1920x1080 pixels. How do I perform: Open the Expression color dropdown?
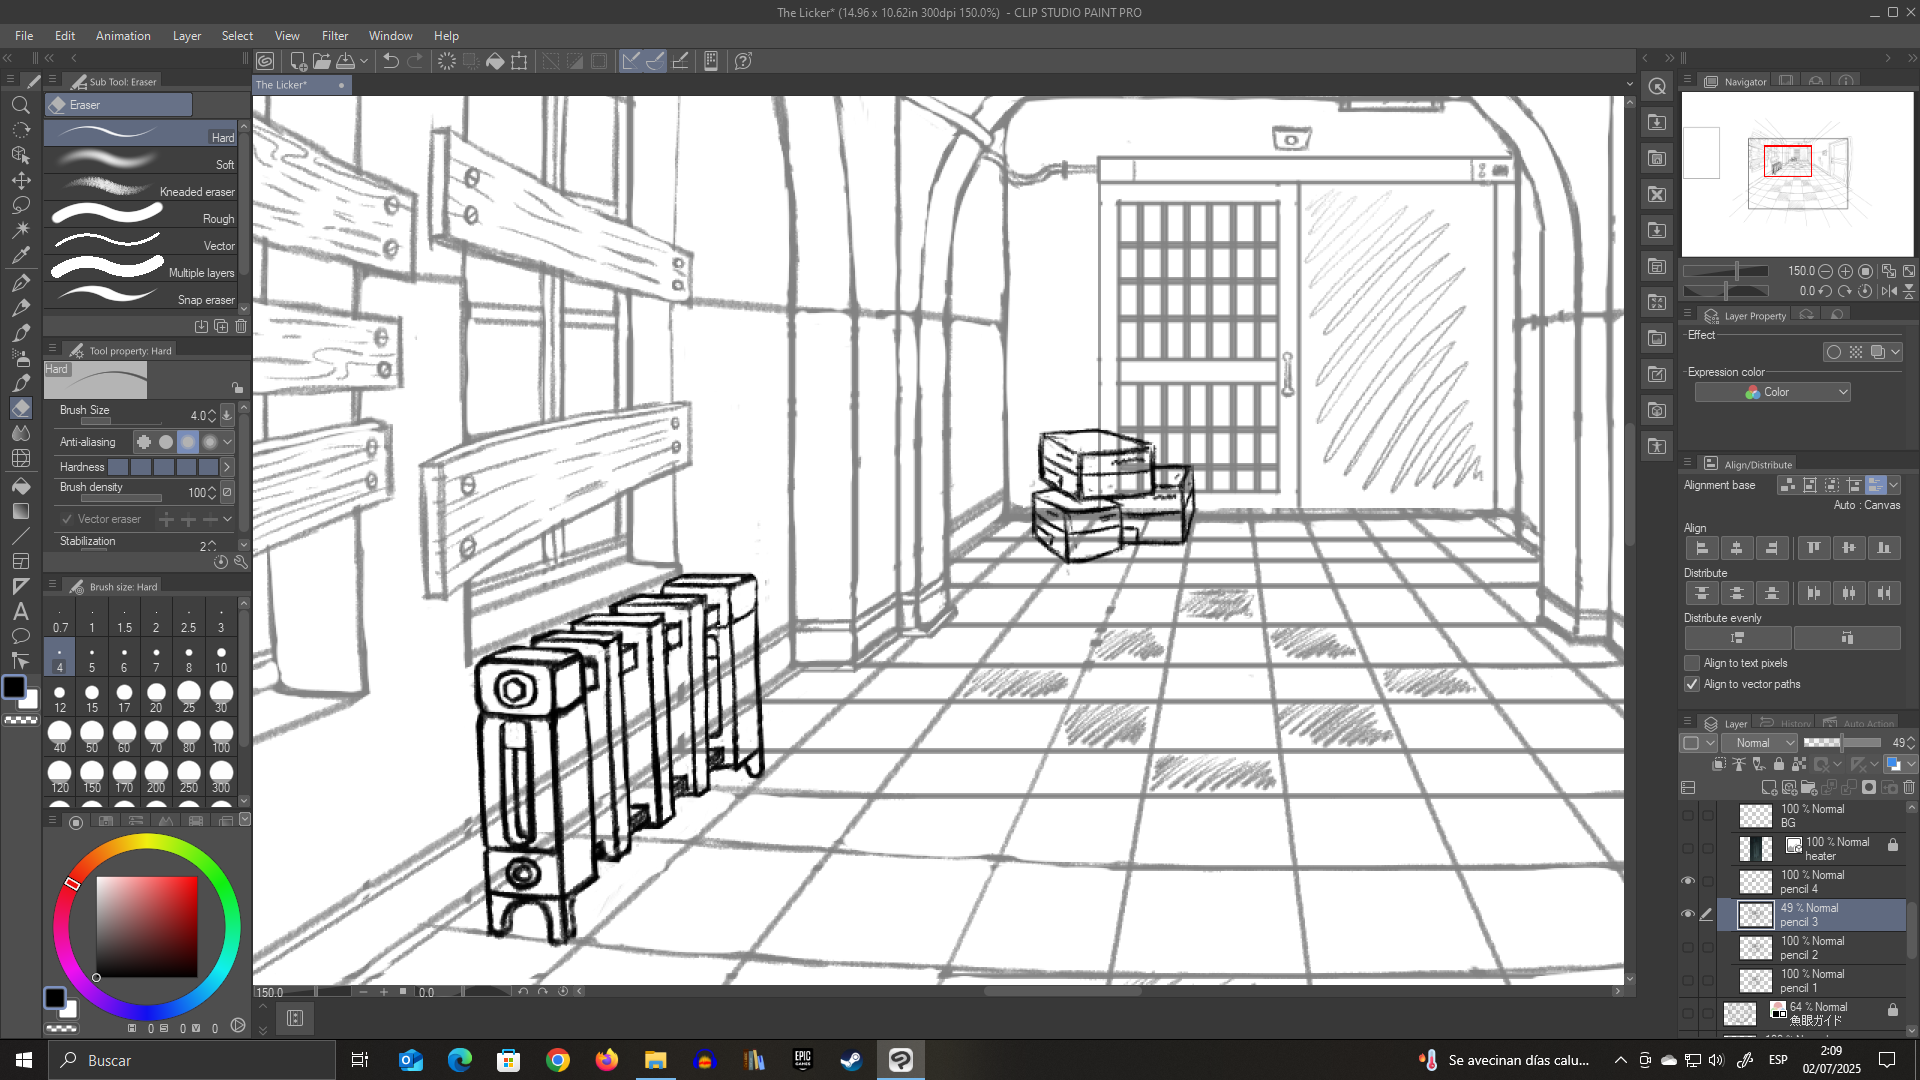[1772, 392]
